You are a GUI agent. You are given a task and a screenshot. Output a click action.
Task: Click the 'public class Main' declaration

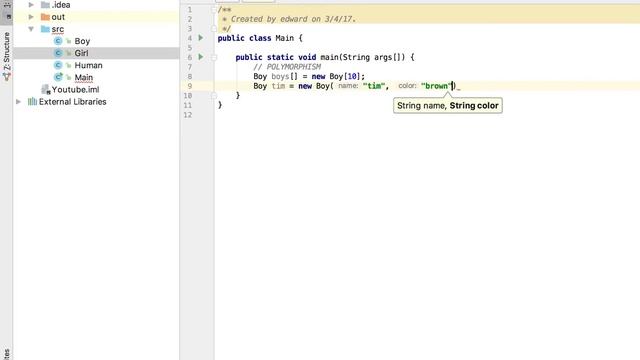(256, 38)
